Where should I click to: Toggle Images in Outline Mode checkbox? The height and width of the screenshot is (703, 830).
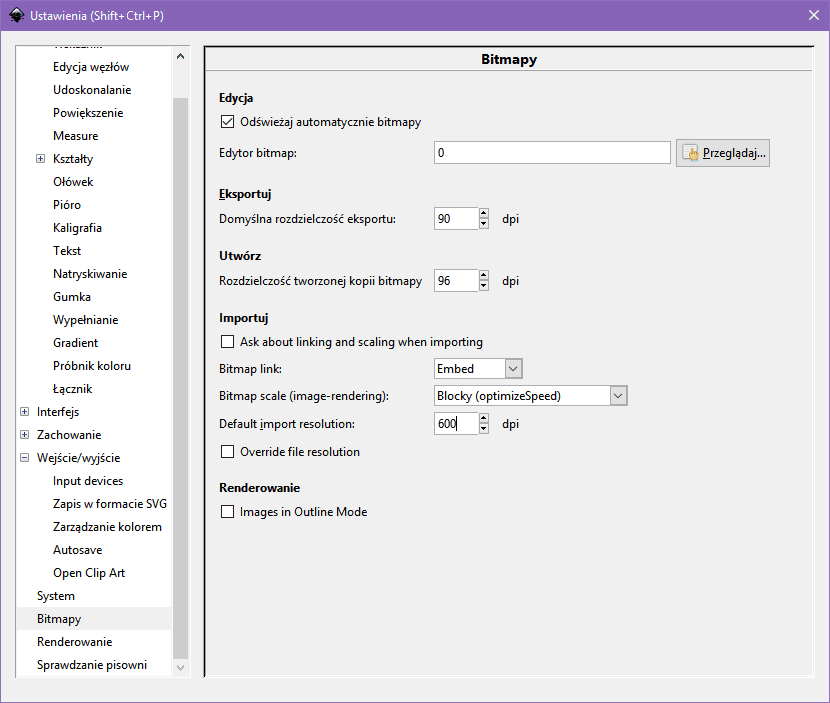(x=227, y=512)
